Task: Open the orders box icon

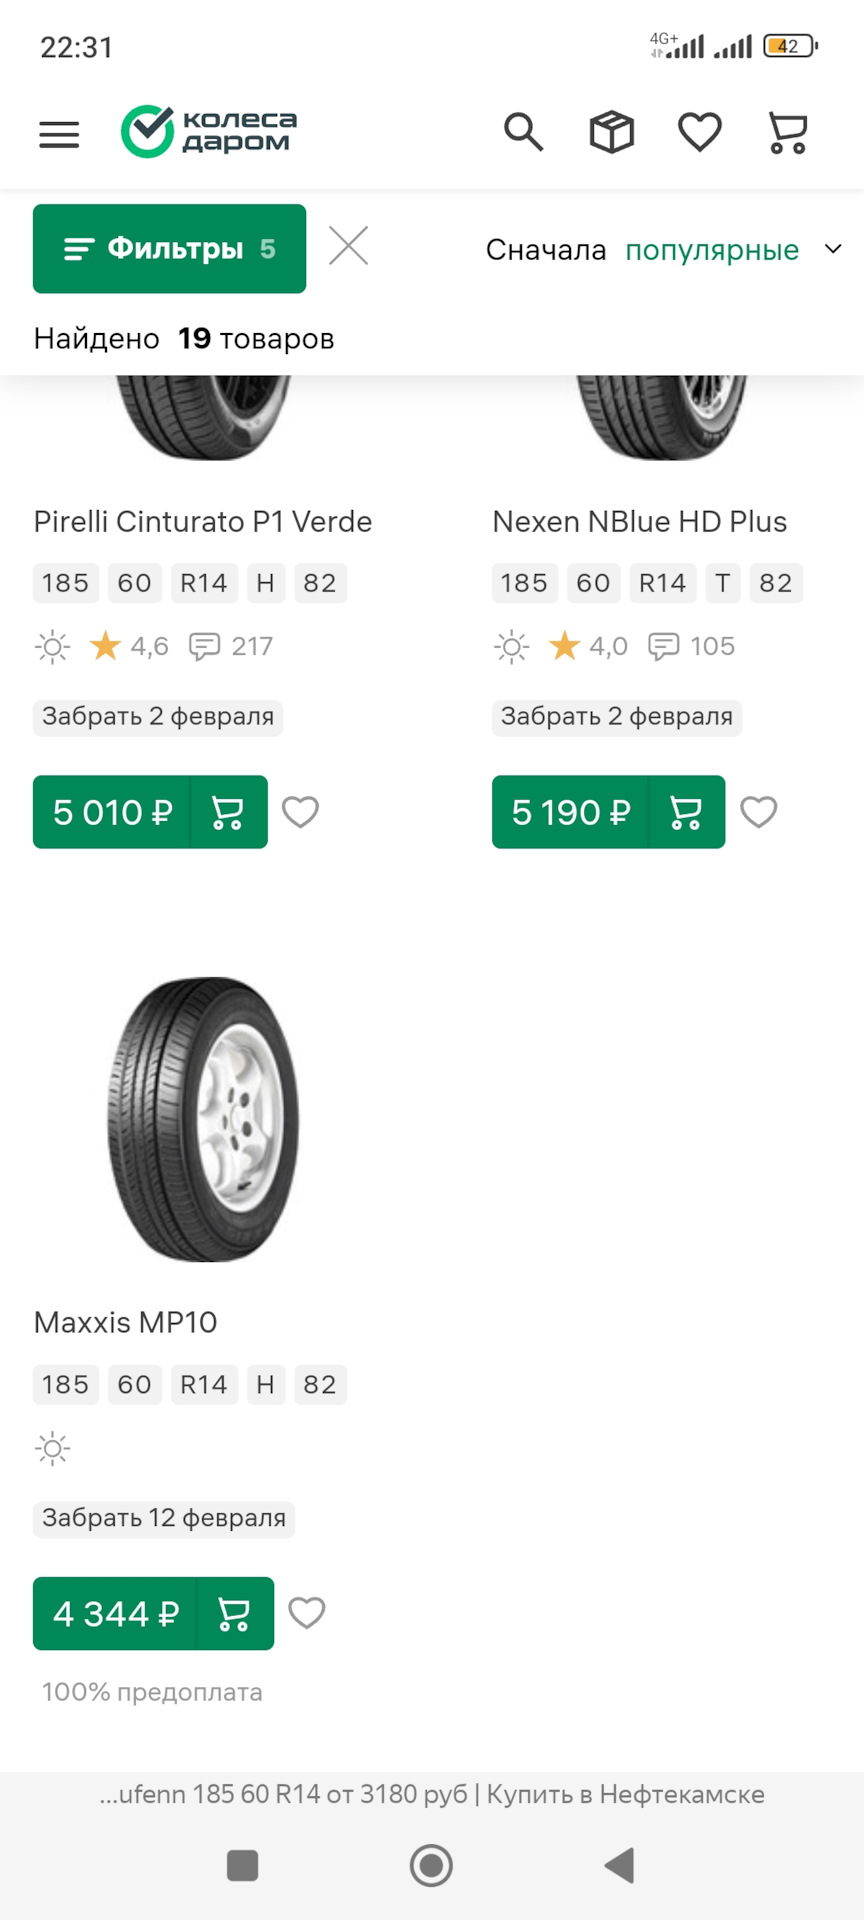Action: click(611, 132)
